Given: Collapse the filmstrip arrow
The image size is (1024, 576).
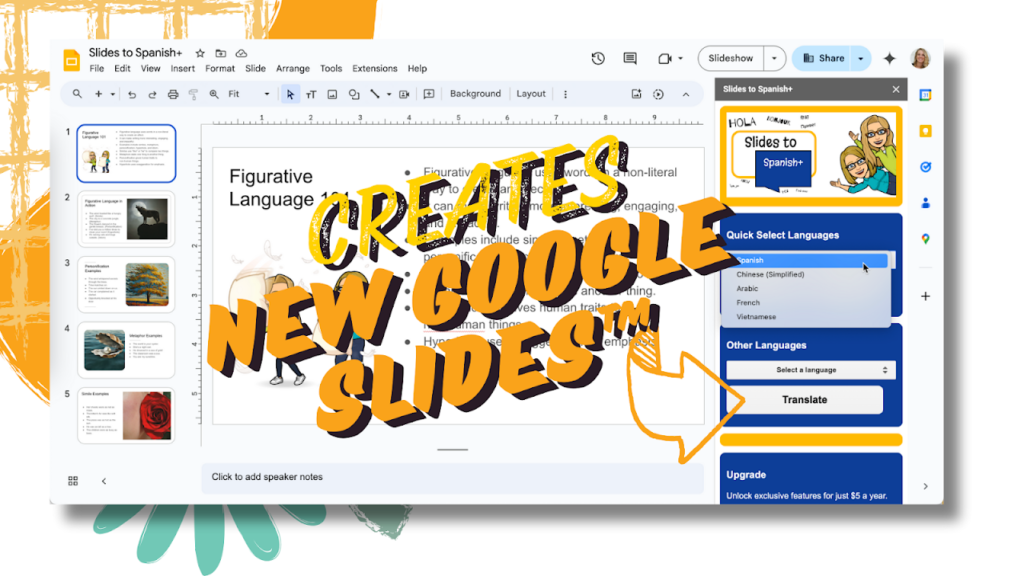Looking at the screenshot, I should [x=104, y=481].
